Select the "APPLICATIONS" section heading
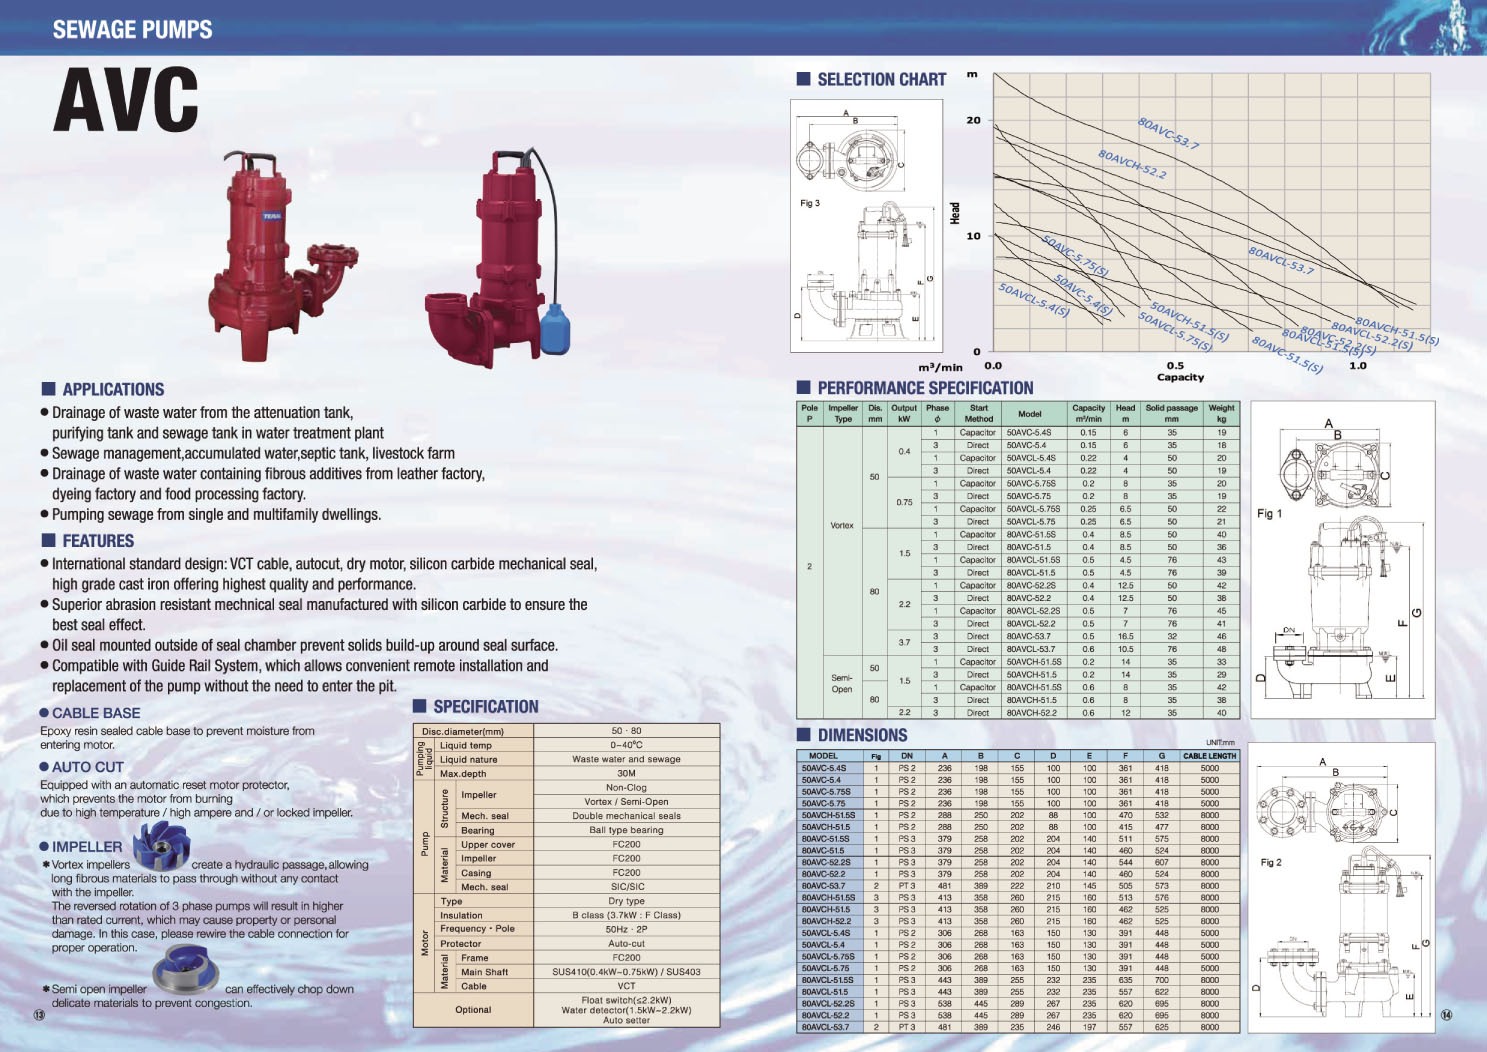1487x1052 pixels. 113,389
